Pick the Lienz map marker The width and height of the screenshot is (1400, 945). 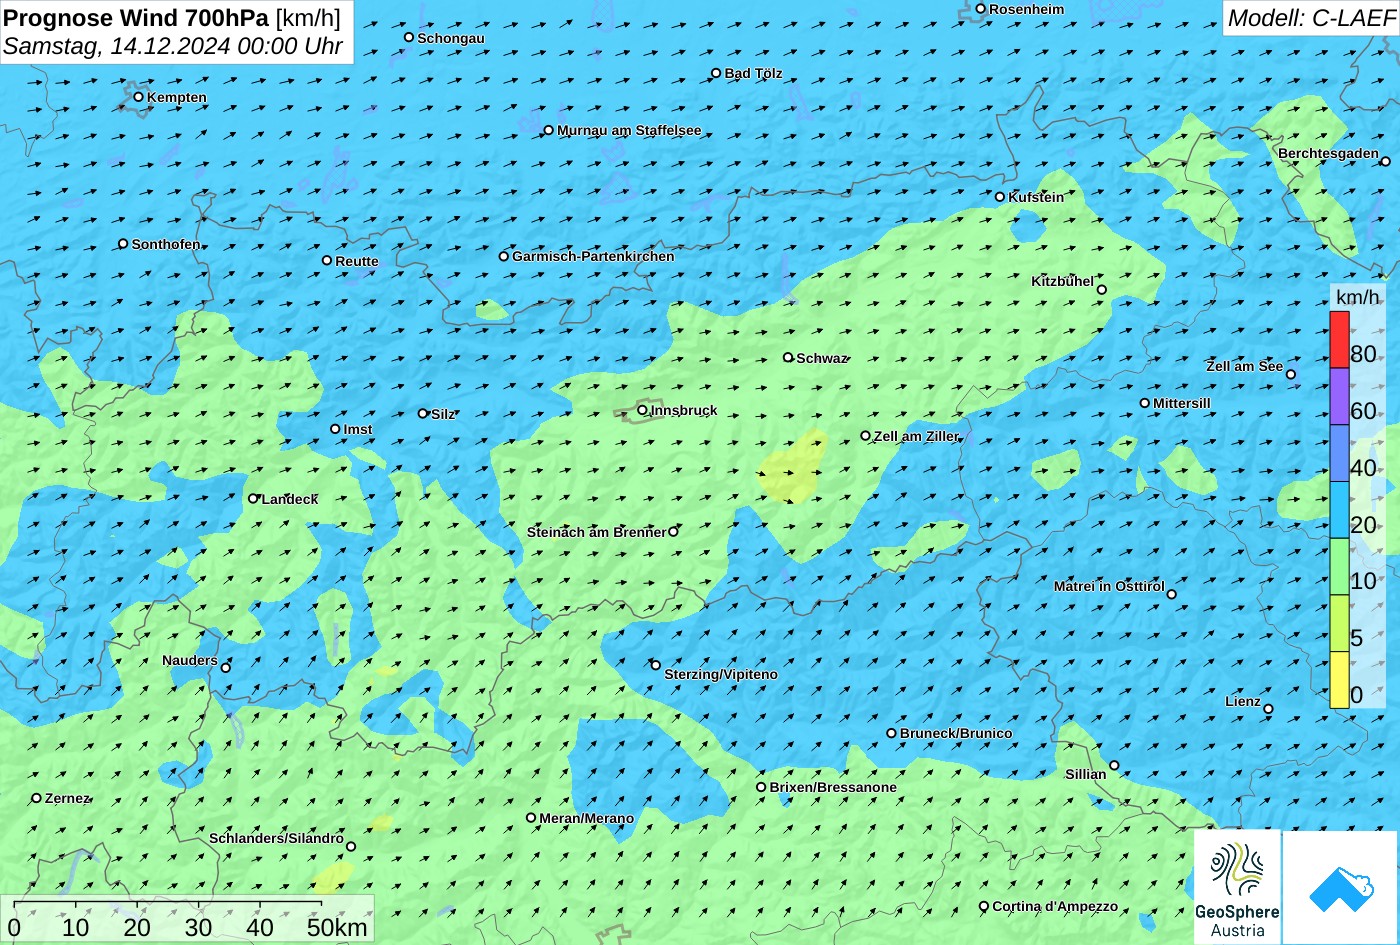coord(1268,709)
